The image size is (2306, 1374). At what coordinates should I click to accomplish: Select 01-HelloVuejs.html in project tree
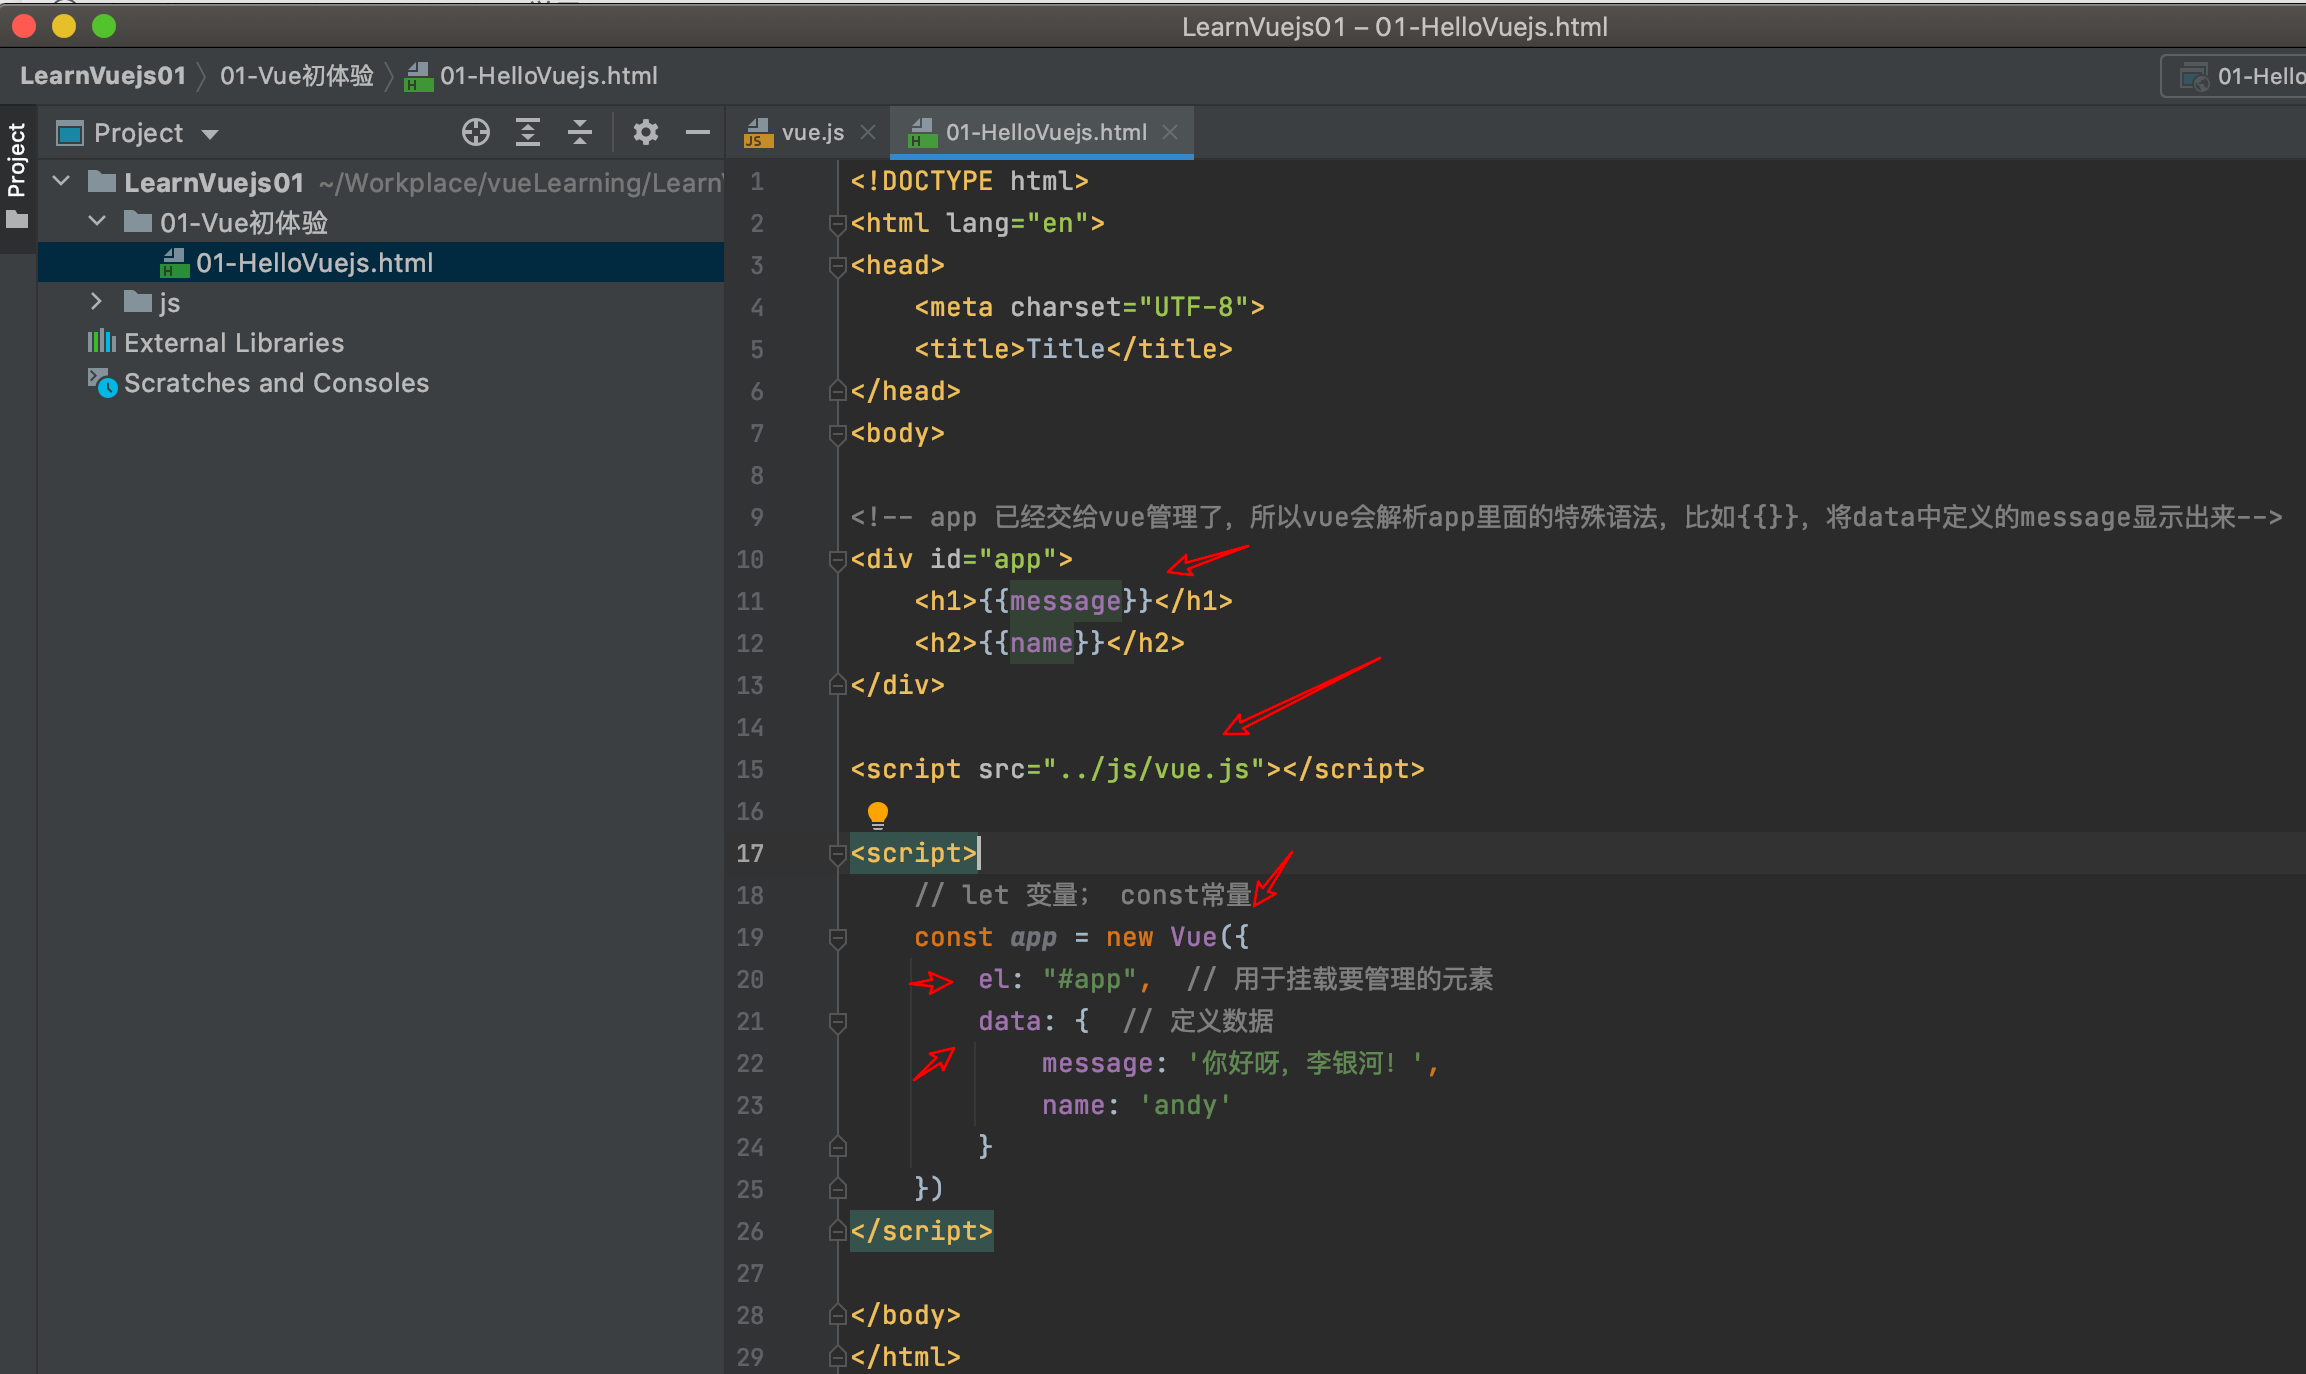pyautogui.click(x=381, y=262)
